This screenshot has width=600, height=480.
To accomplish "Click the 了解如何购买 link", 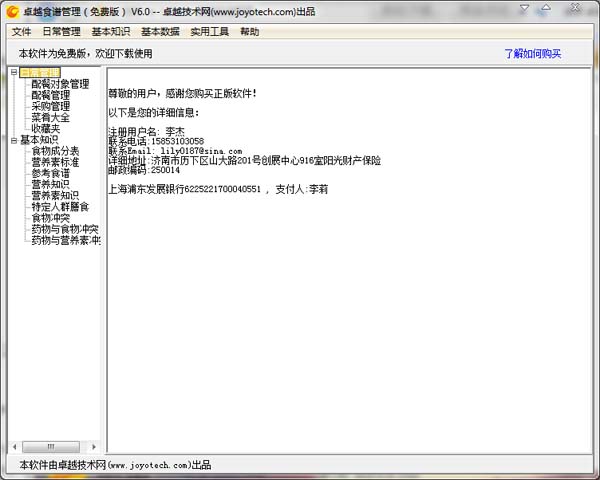I will pyautogui.click(x=533, y=54).
